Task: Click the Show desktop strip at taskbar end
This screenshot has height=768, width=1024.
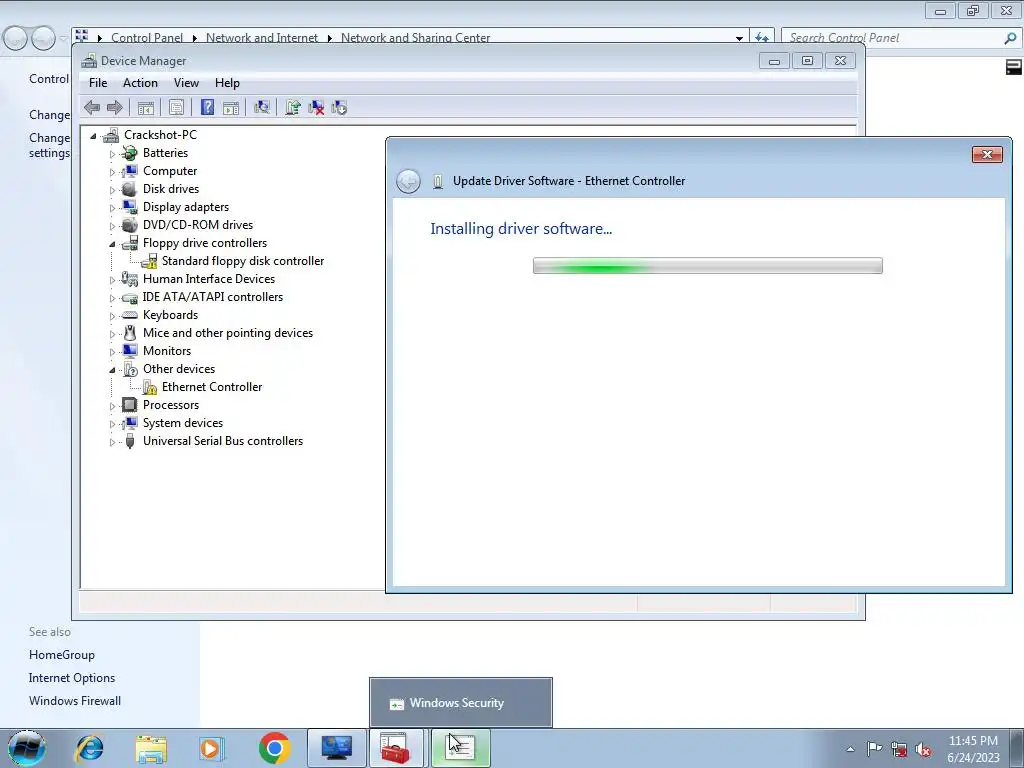Action: point(1017,748)
